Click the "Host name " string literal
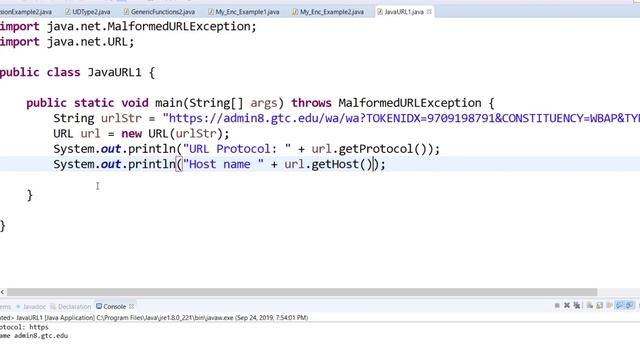This screenshot has height=360, width=640. (x=223, y=164)
